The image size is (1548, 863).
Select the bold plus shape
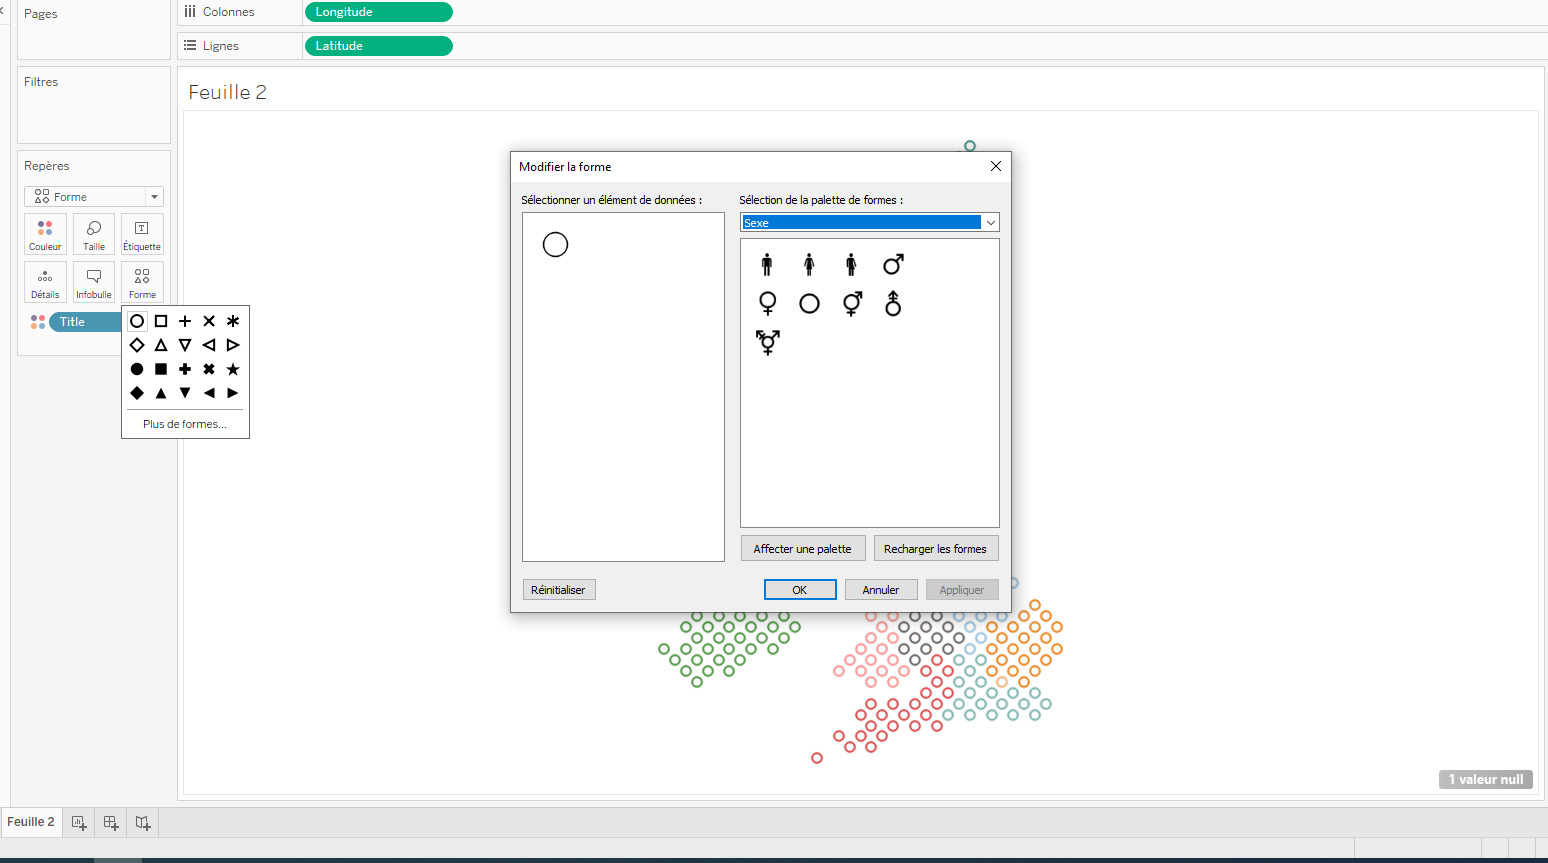tap(185, 369)
